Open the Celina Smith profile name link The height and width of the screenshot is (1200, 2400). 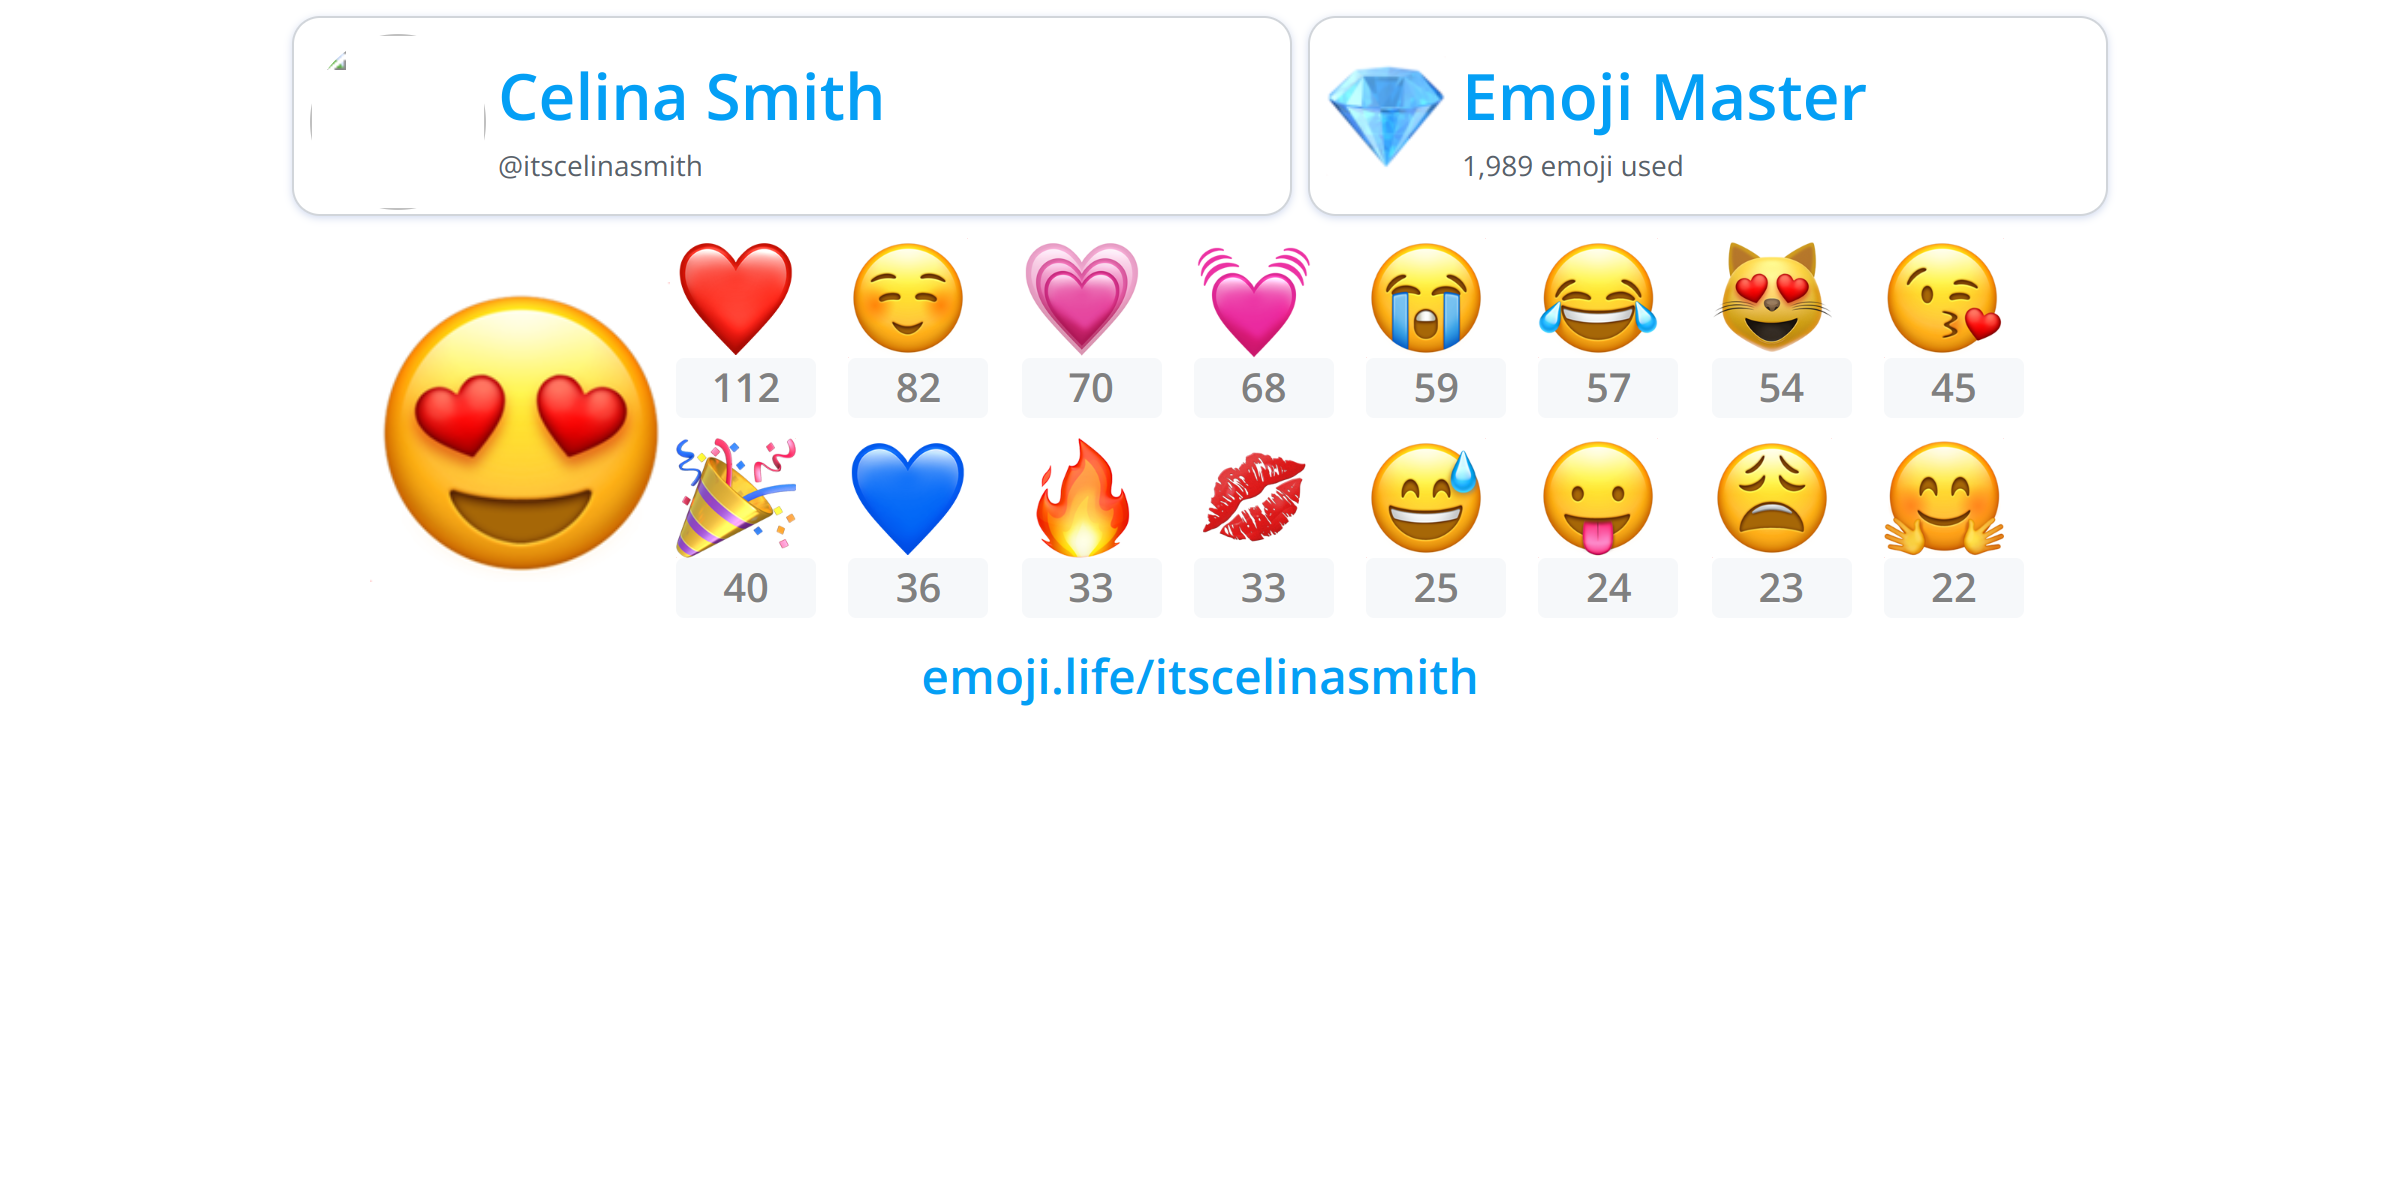pos(691,98)
